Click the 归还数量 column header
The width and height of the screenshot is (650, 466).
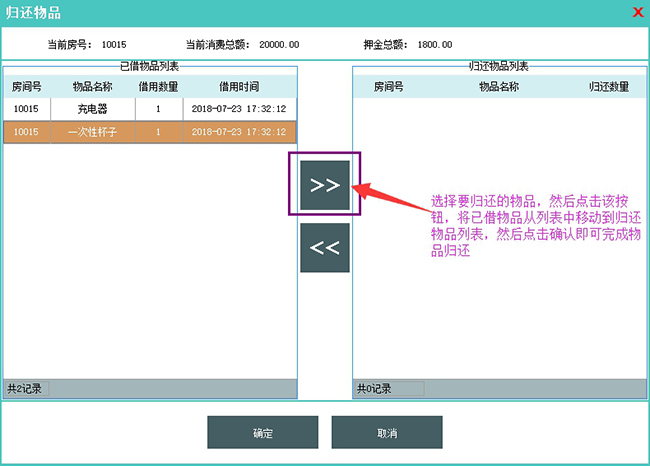click(x=608, y=87)
